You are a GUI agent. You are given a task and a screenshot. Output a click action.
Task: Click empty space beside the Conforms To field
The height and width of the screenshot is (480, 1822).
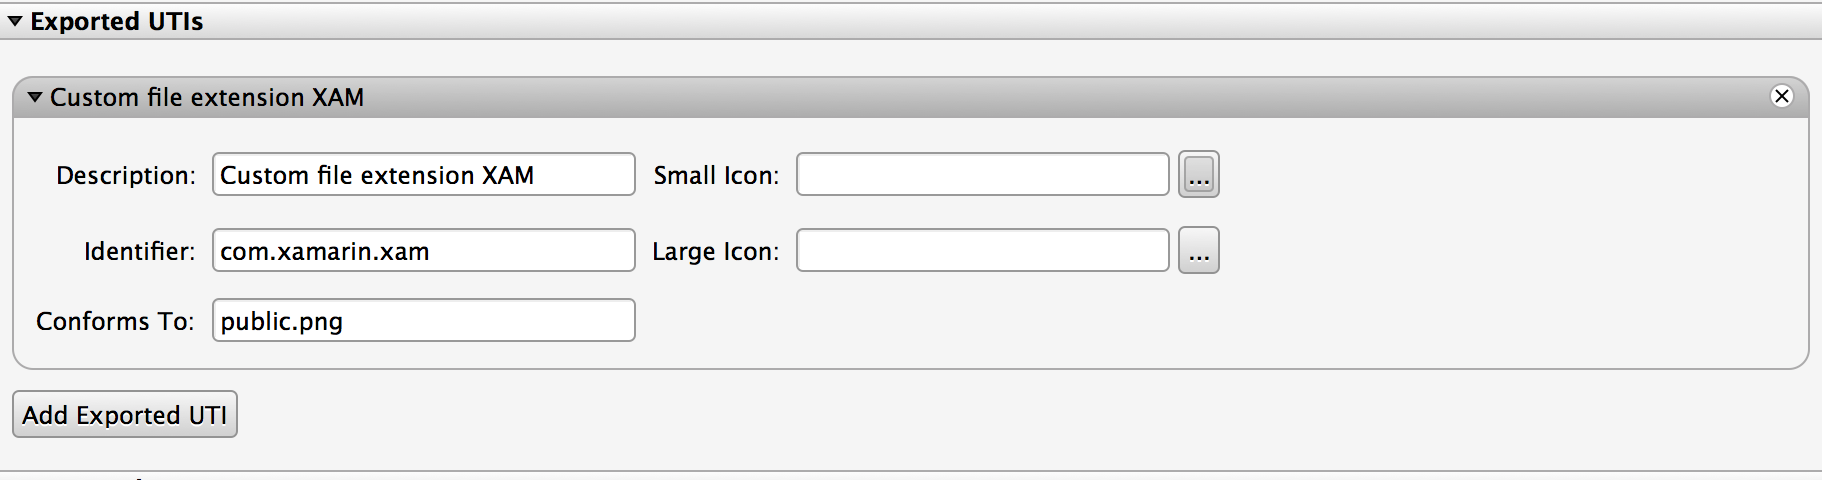point(1200,320)
